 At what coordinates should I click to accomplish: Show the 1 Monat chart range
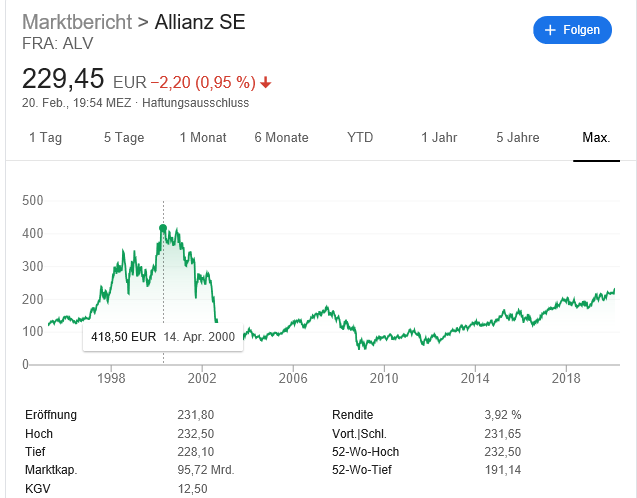point(203,138)
